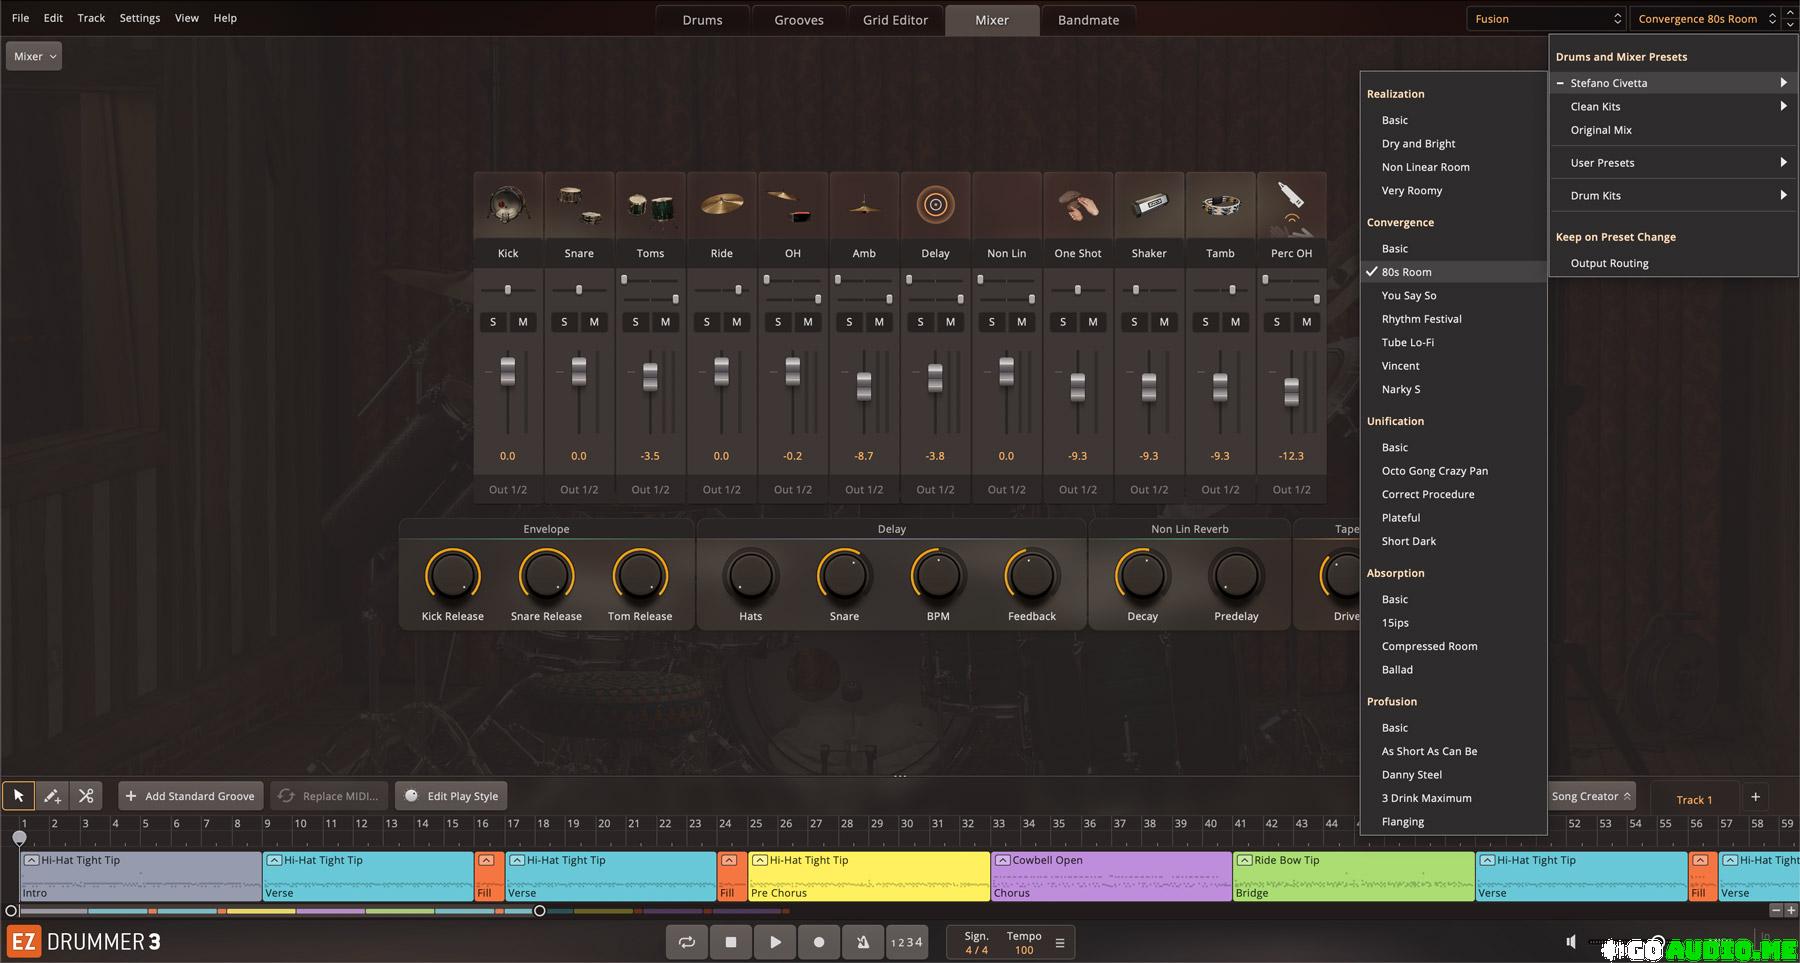Mute the Perc OH channel
This screenshot has width=1800, height=963.
[1306, 322]
